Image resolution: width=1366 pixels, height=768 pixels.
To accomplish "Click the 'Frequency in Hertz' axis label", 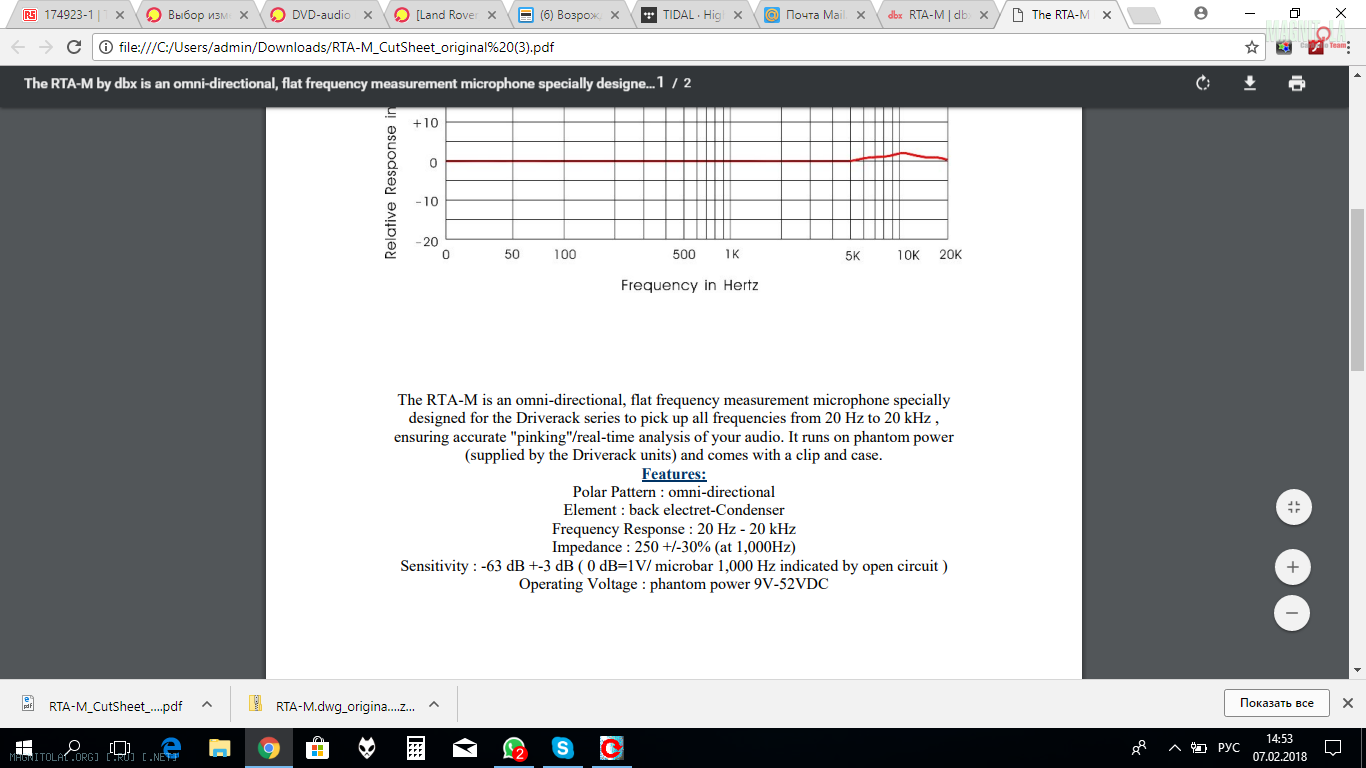I will coord(689,285).
